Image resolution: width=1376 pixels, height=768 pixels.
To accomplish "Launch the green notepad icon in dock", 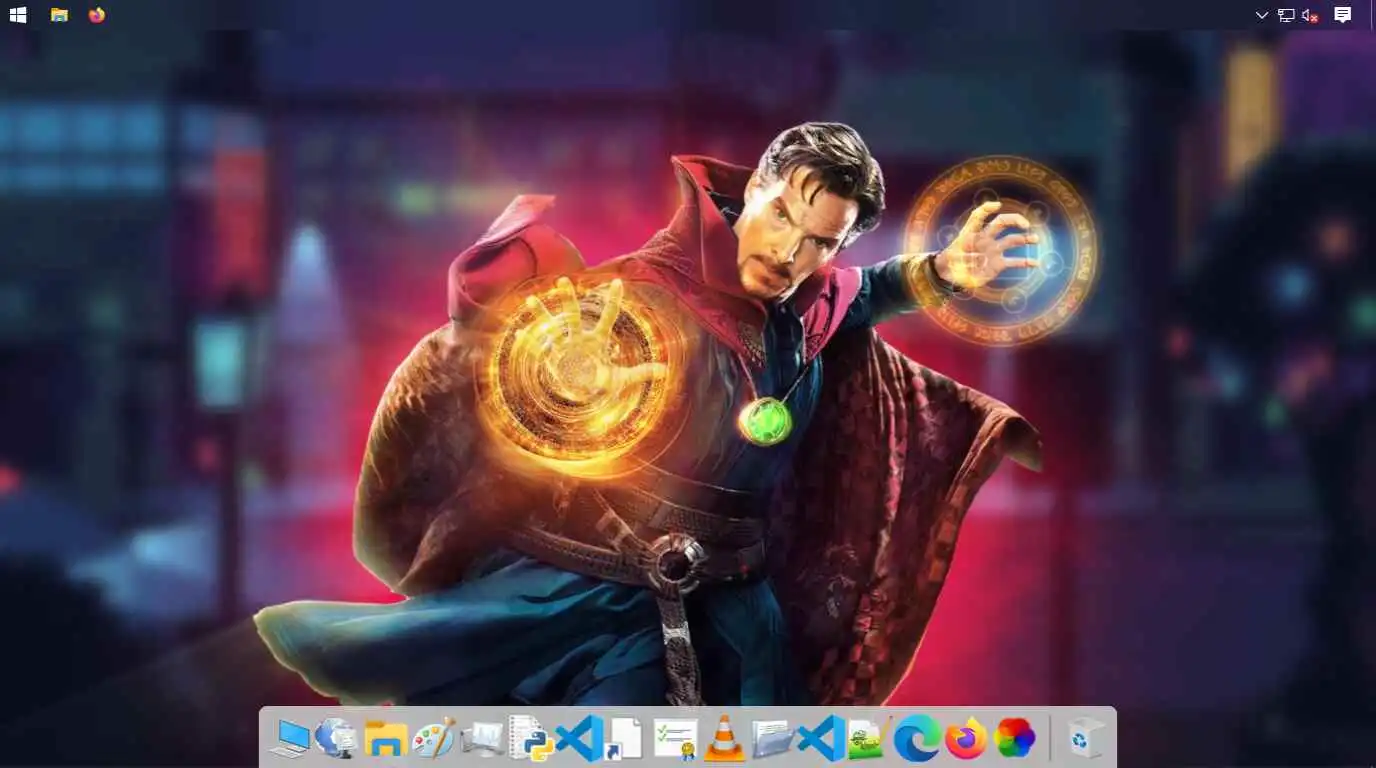I will pyautogui.click(x=868, y=739).
